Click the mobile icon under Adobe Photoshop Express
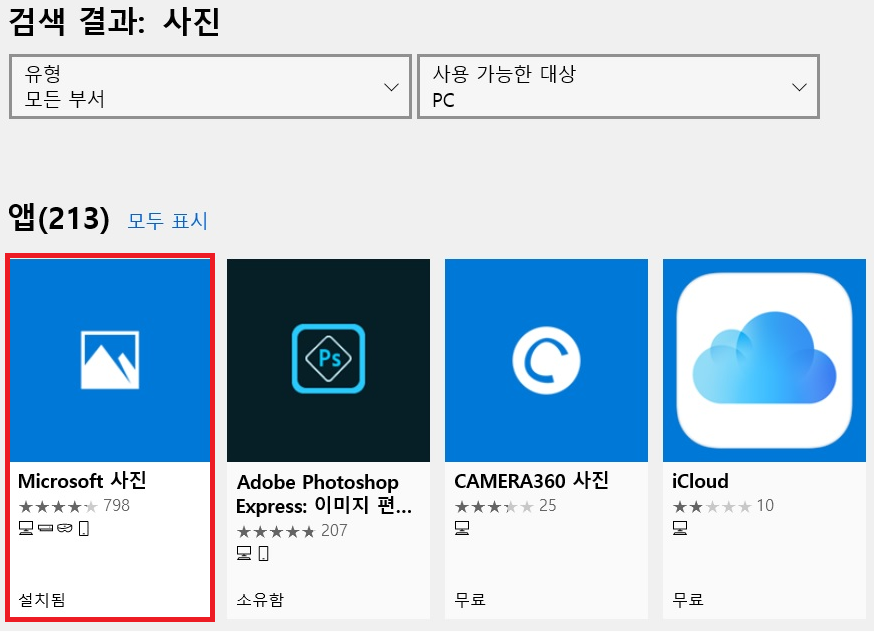Screen dimensions: 874x632 tap(263, 553)
